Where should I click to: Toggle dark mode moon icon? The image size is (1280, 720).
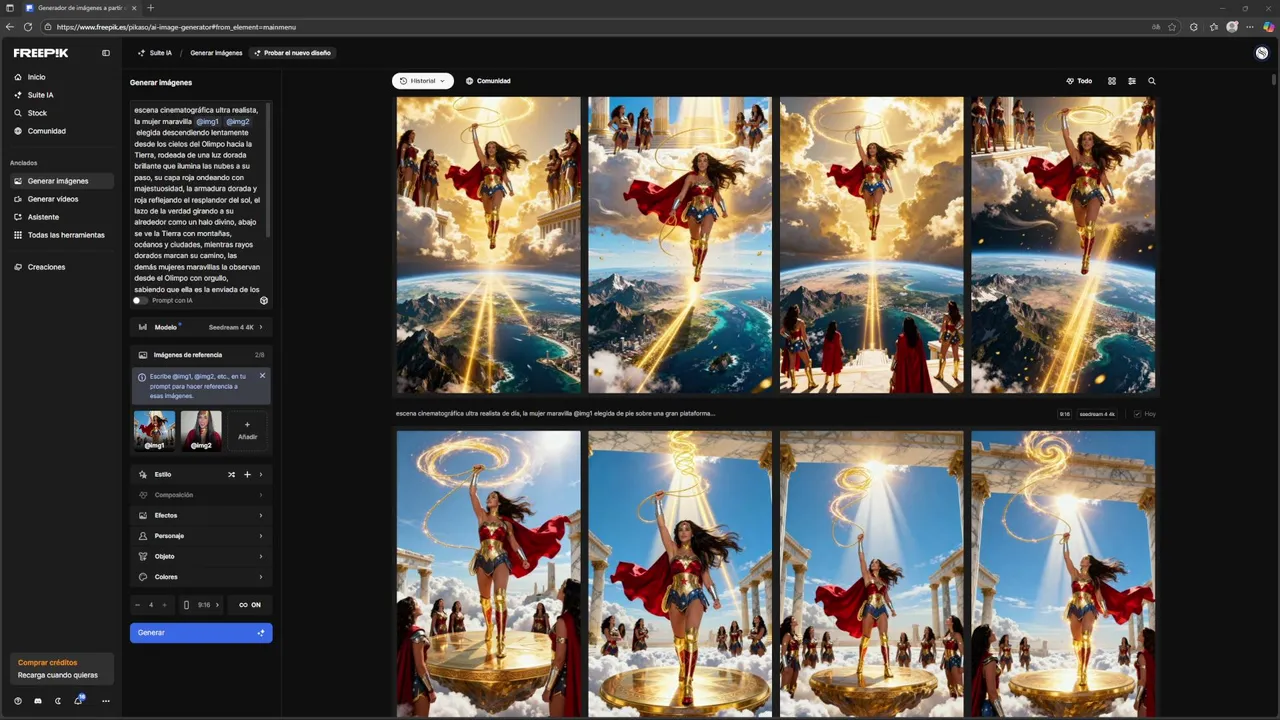pos(58,701)
